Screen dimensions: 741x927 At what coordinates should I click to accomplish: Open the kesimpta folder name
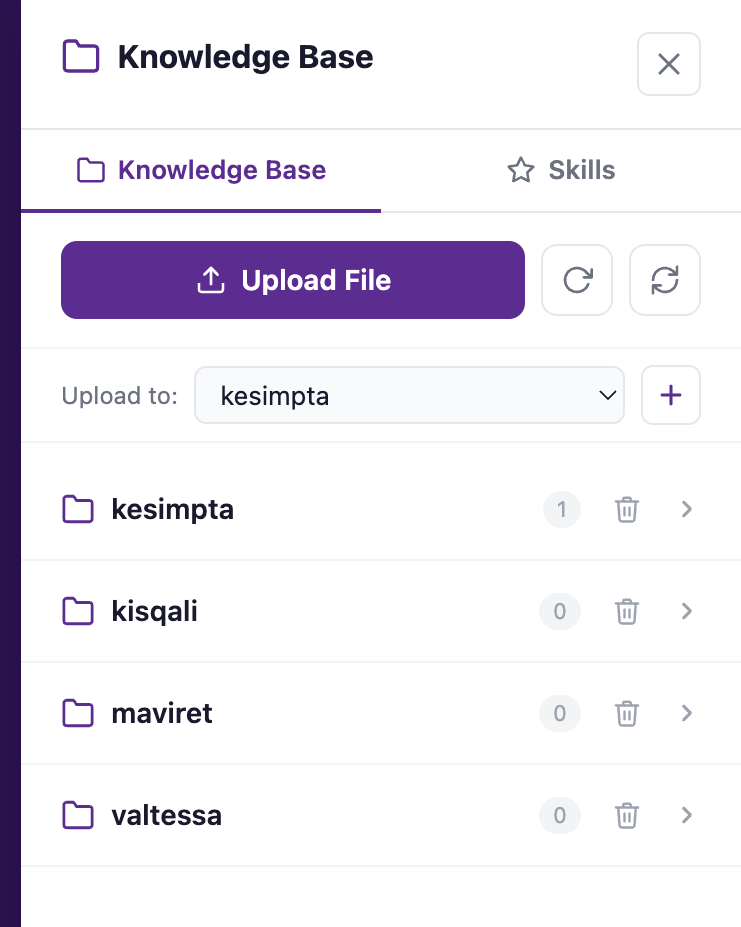click(x=173, y=510)
